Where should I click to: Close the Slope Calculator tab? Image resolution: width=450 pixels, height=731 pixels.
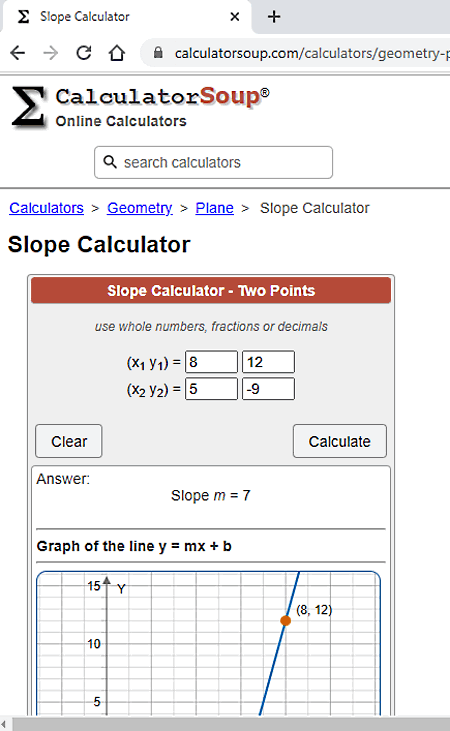(235, 17)
